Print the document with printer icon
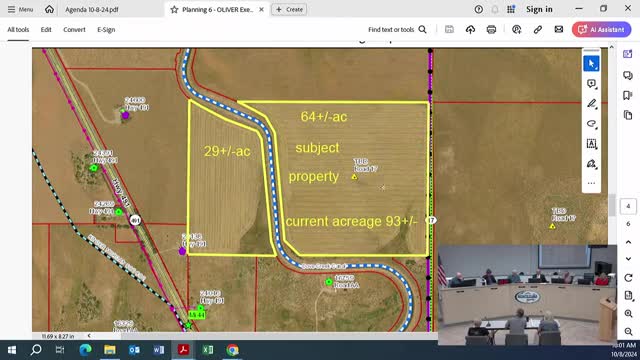Viewport: 640px width, 360px height. click(x=491, y=29)
